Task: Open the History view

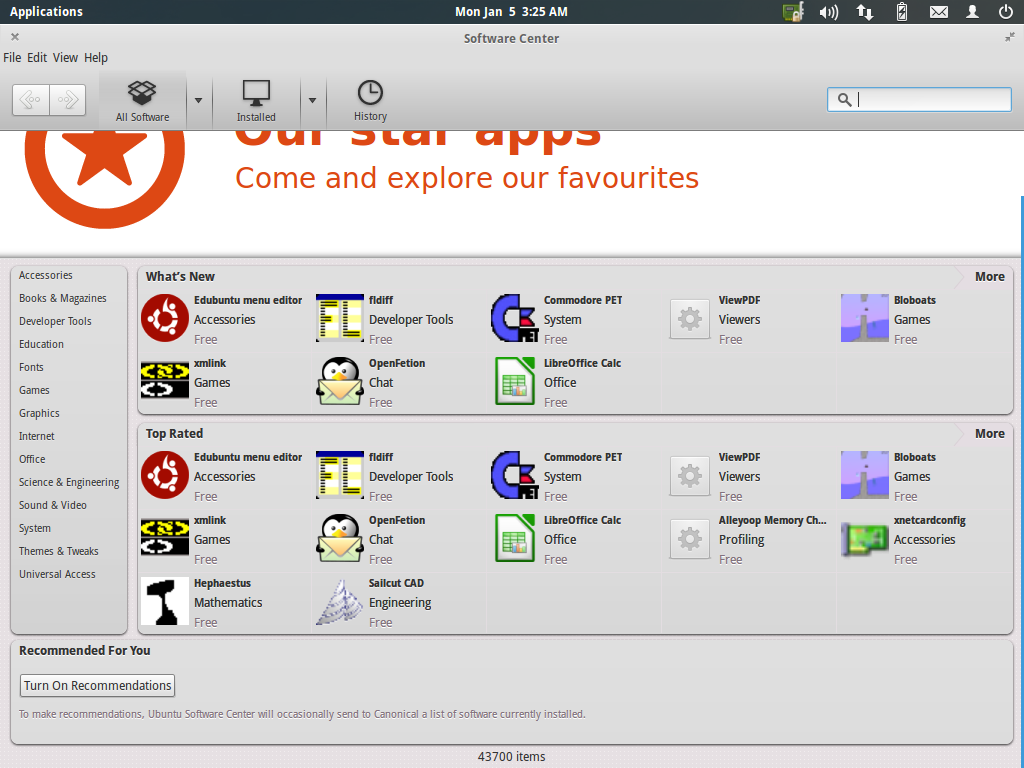Action: [370, 100]
